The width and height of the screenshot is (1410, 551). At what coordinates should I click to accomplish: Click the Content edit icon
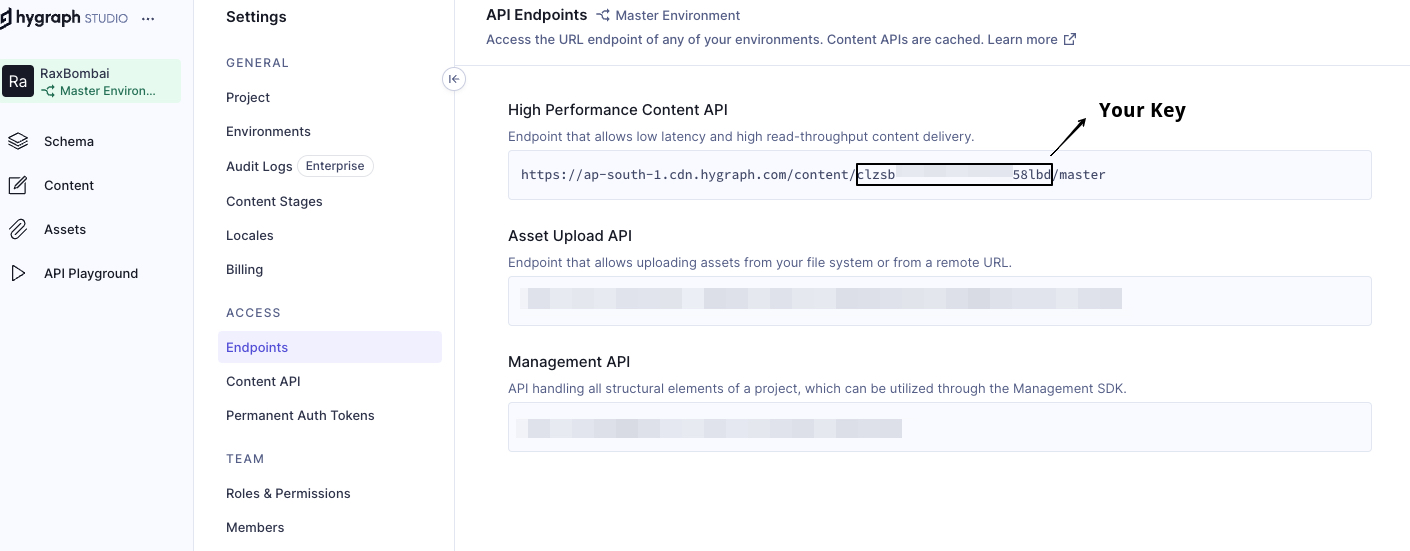coord(18,185)
